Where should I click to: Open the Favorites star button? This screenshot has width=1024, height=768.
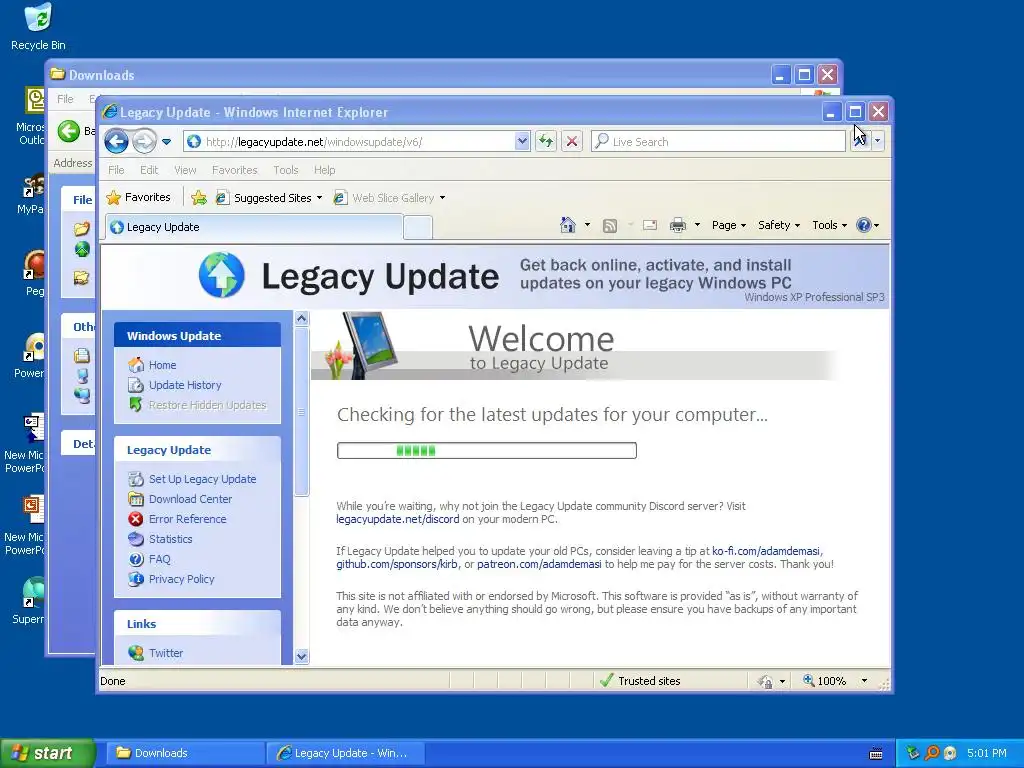138,197
